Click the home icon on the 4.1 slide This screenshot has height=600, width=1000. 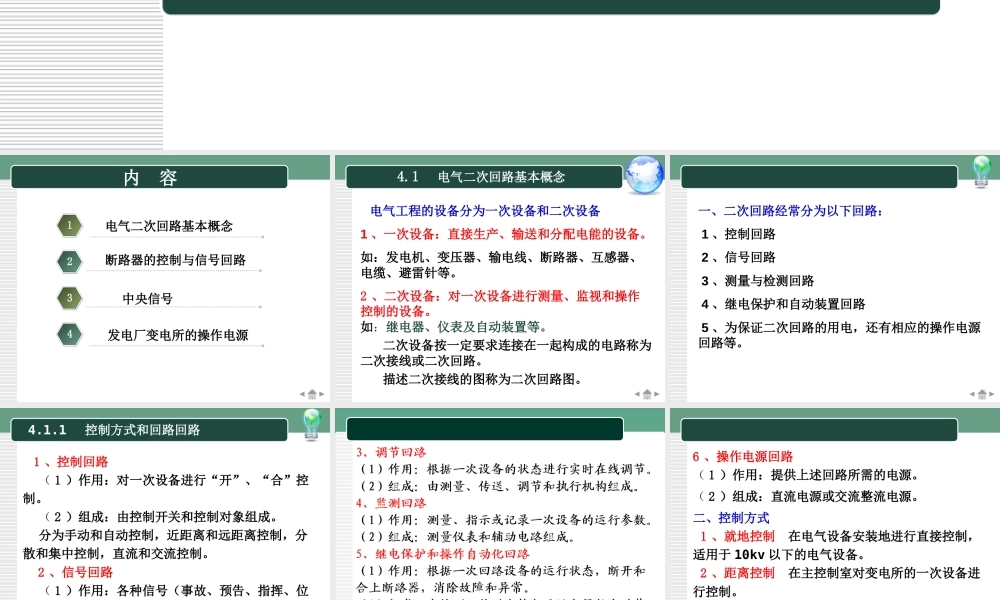[647, 394]
